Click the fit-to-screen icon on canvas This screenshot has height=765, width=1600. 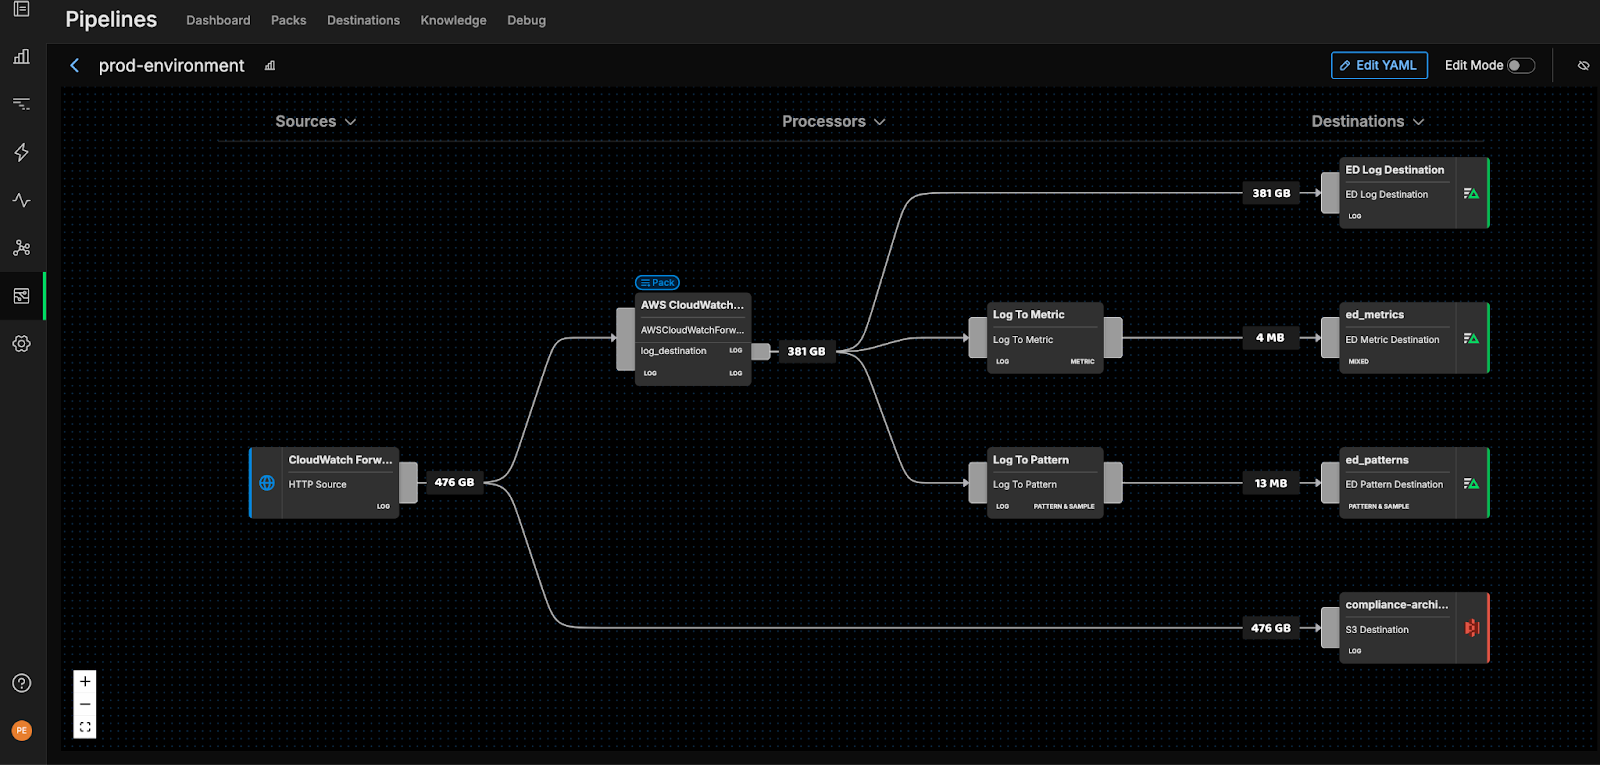(x=85, y=728)
